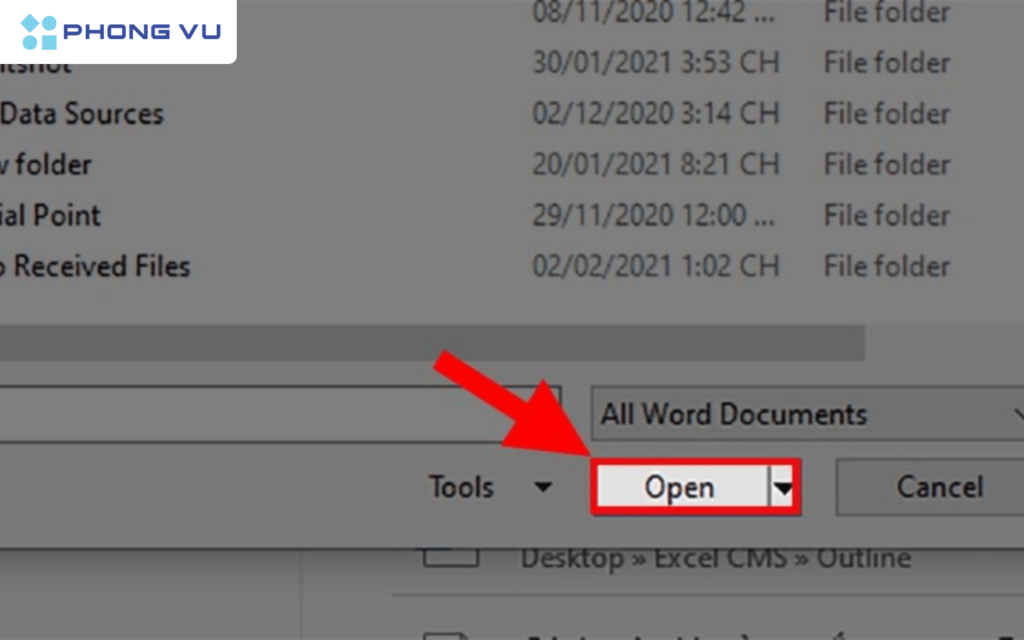Image resolution: width=1024 pixels, height=640 pixels.
Task: Click inside the file name input field
Action: point(250,414)
